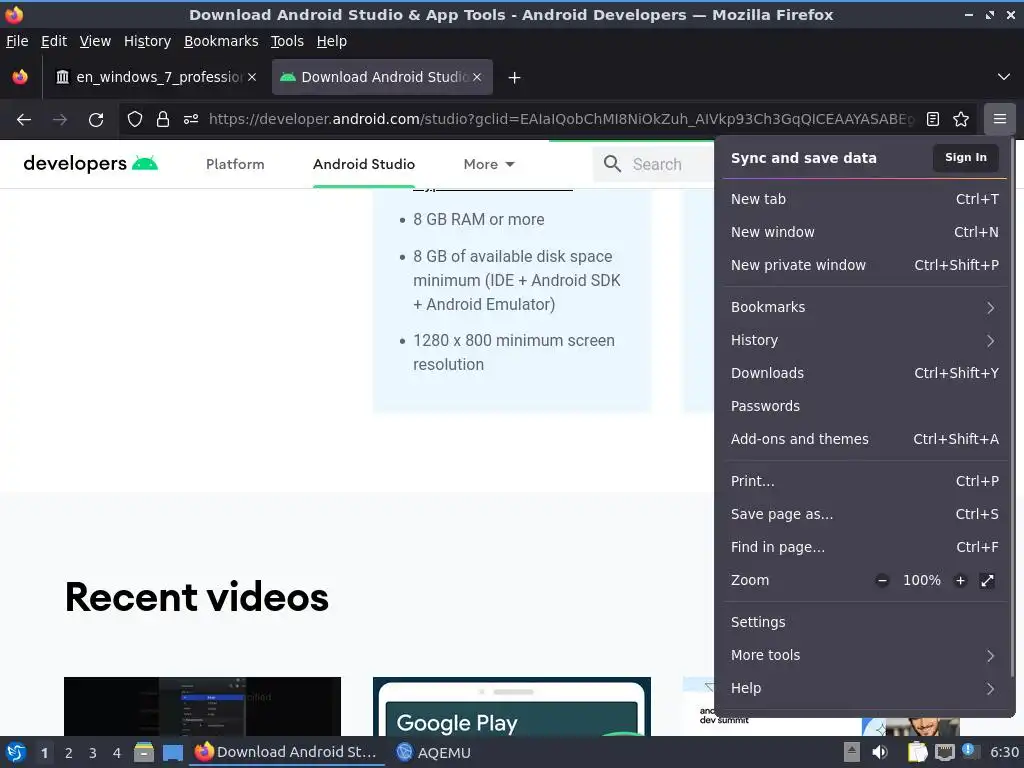The image size is (1024, 768).
Task: Reset zoom by clicking 100%
Action: coord(921,580)
